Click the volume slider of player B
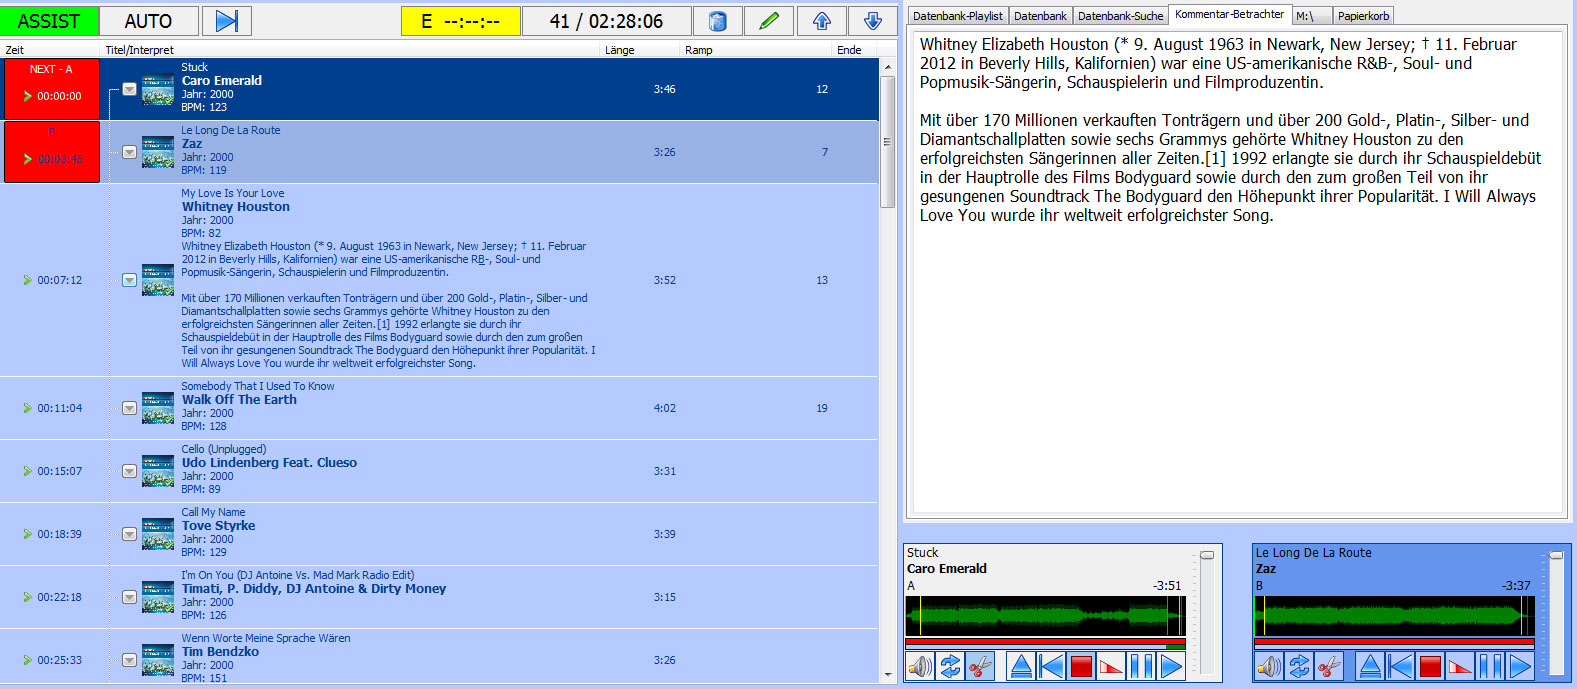The width and height of the screenshot is (1577, 689). [x=1556, y=556]
